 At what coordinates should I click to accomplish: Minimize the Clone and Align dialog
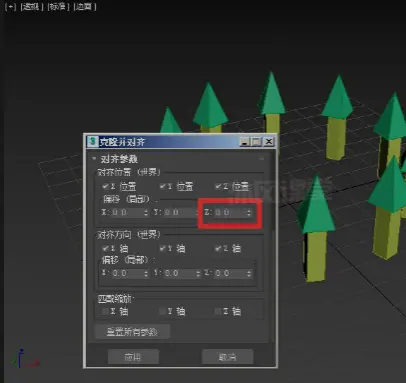point(245,142)
